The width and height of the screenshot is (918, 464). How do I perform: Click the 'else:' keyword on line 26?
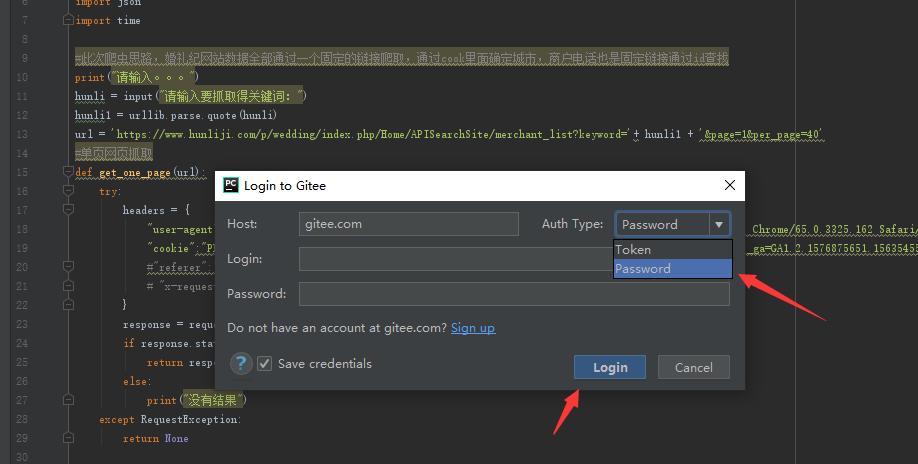[137, 381]
